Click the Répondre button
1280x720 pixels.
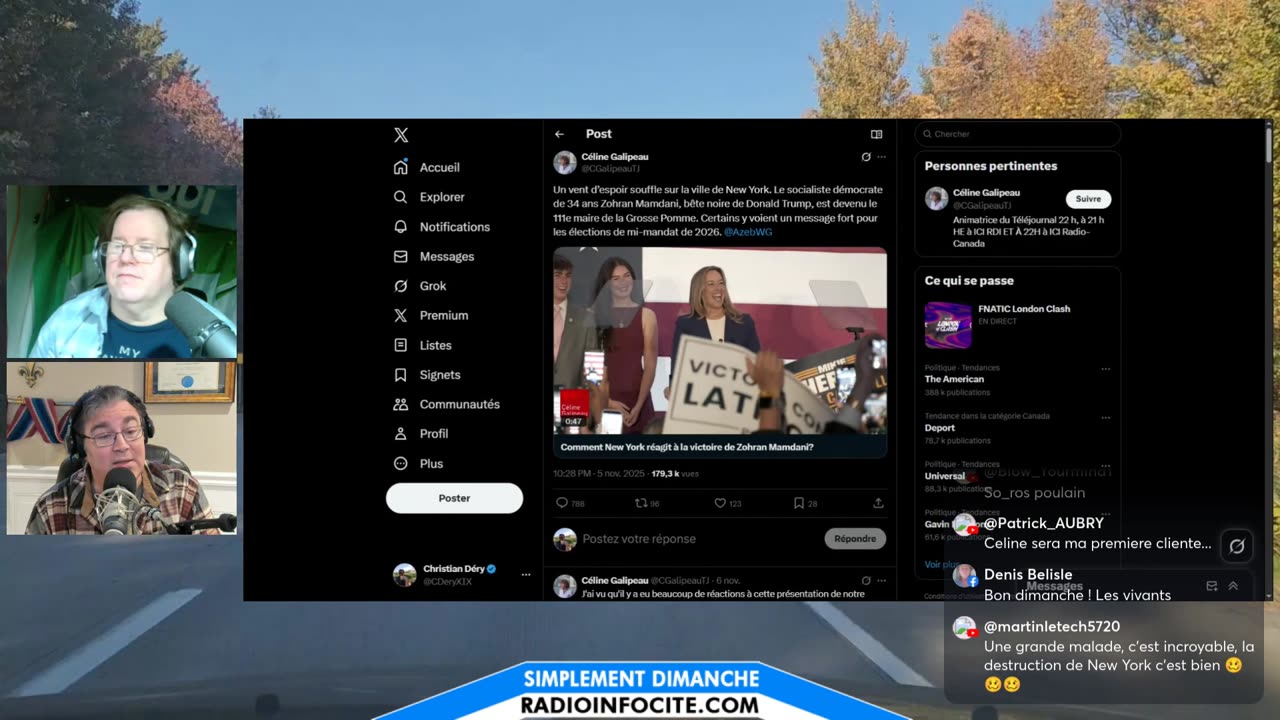[855, 539]
